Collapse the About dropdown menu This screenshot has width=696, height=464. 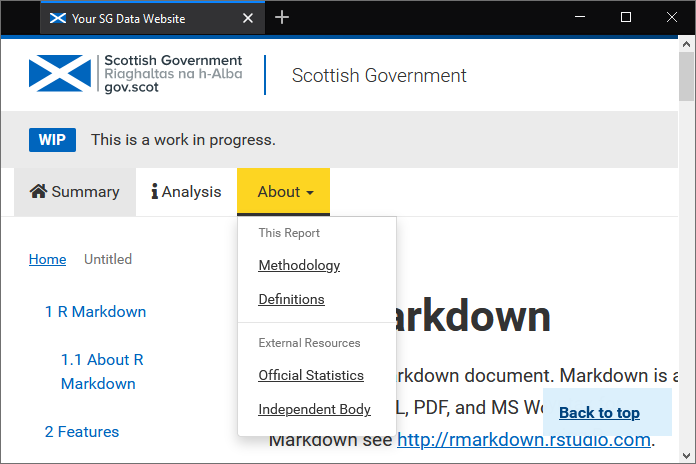pyautogui.click(x=283, y=192)
